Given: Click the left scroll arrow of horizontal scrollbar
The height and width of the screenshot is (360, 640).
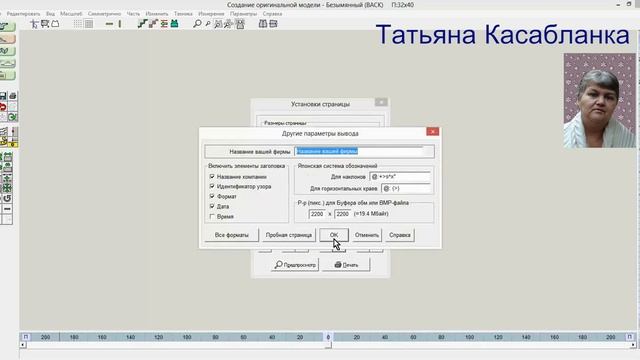Looking at the screenshot, I should 23,345.
